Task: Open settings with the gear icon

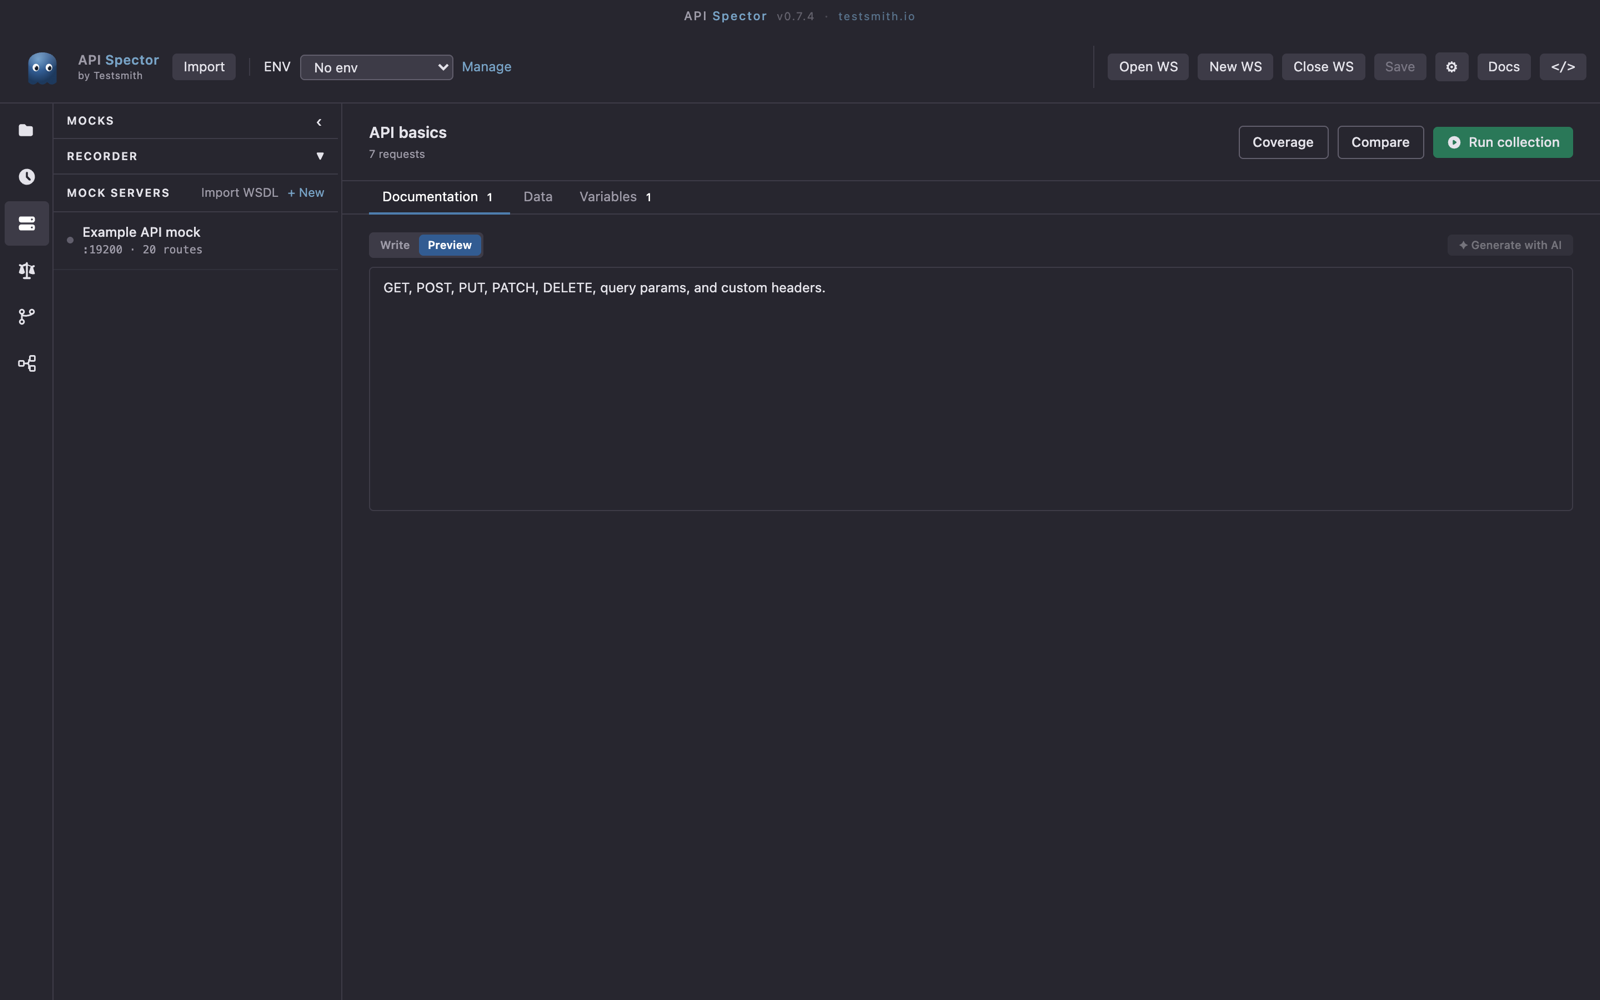Action: pyautogui.click(x=1451, y=67)
